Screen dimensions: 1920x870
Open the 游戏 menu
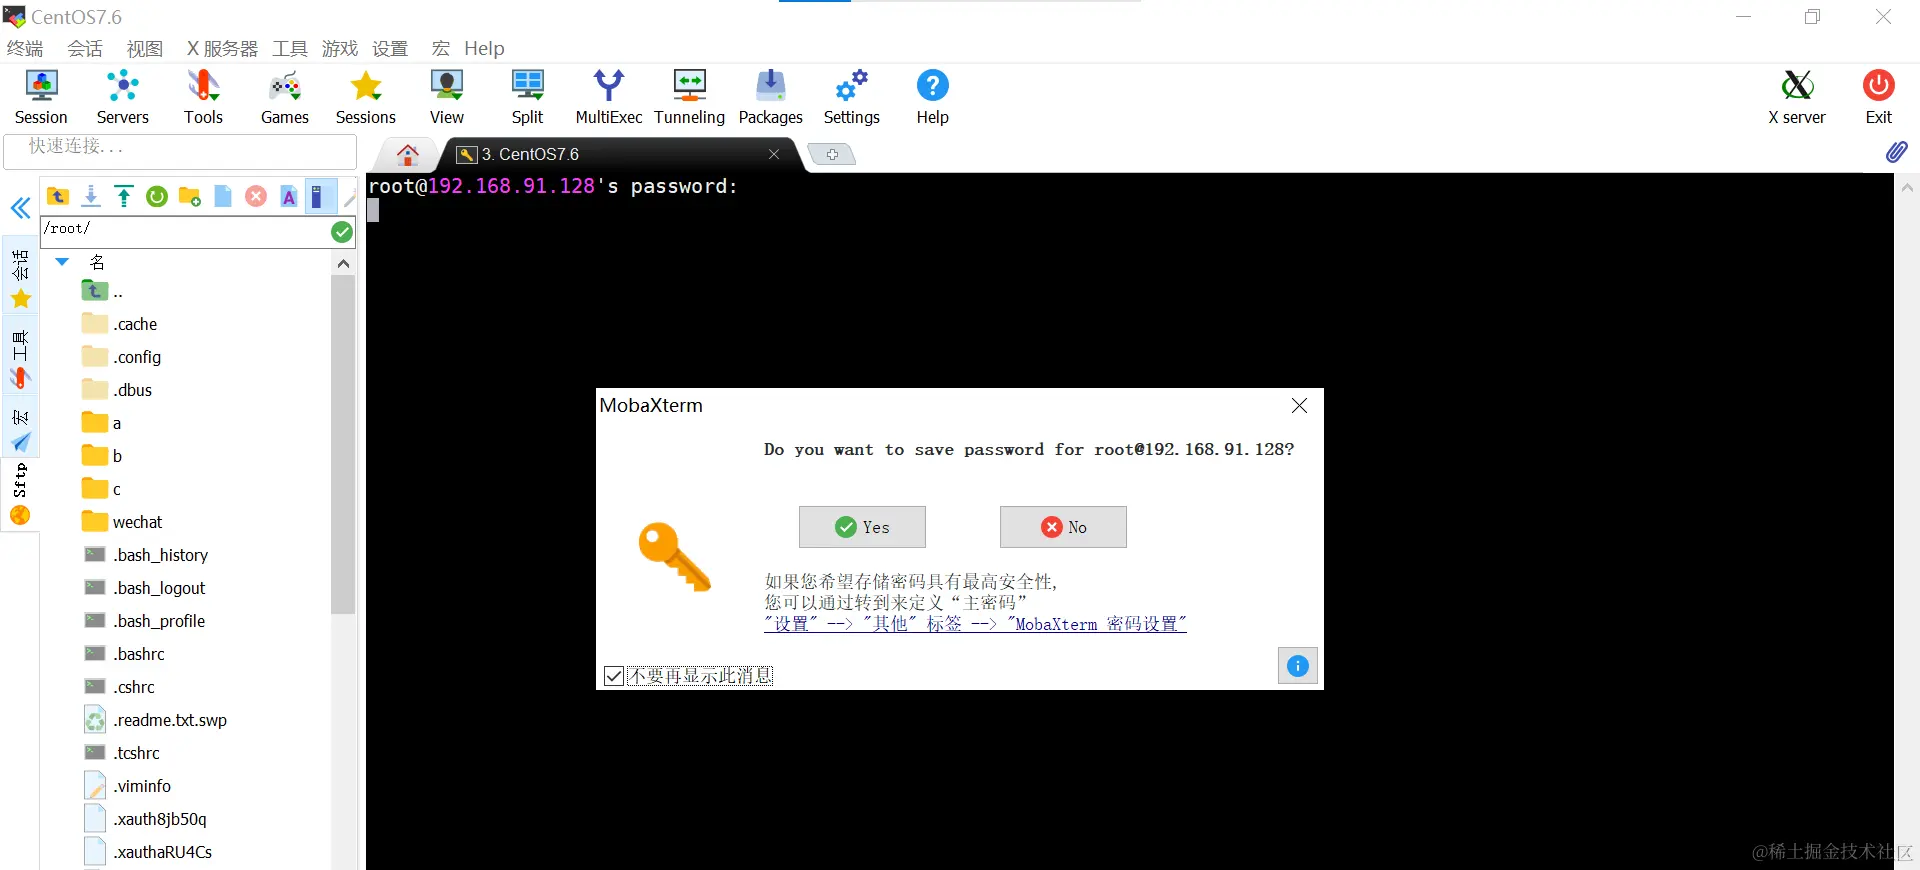pyautogui.click(x=340, y=48)
